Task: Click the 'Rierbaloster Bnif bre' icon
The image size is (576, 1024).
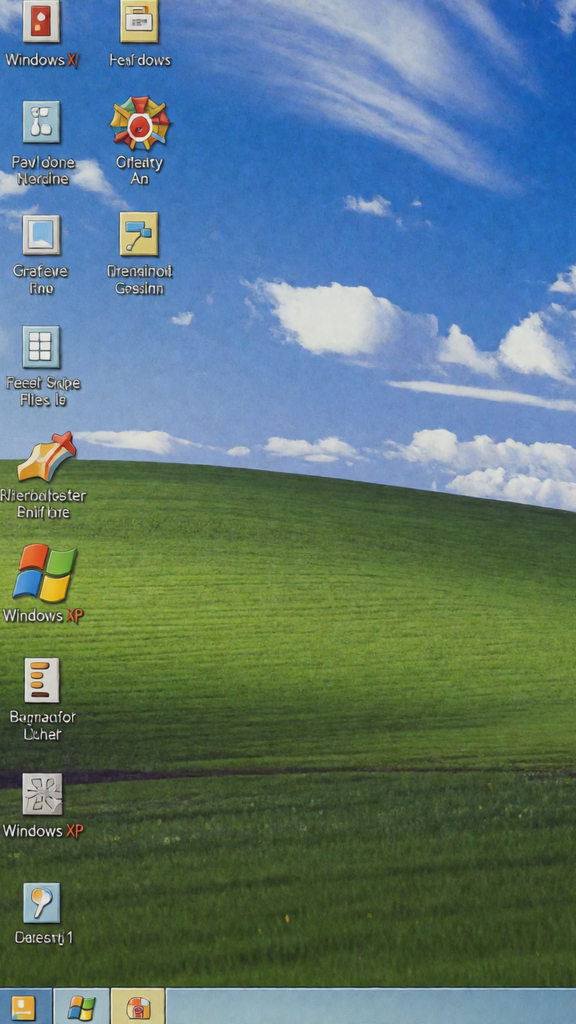Action: (46, 456)
